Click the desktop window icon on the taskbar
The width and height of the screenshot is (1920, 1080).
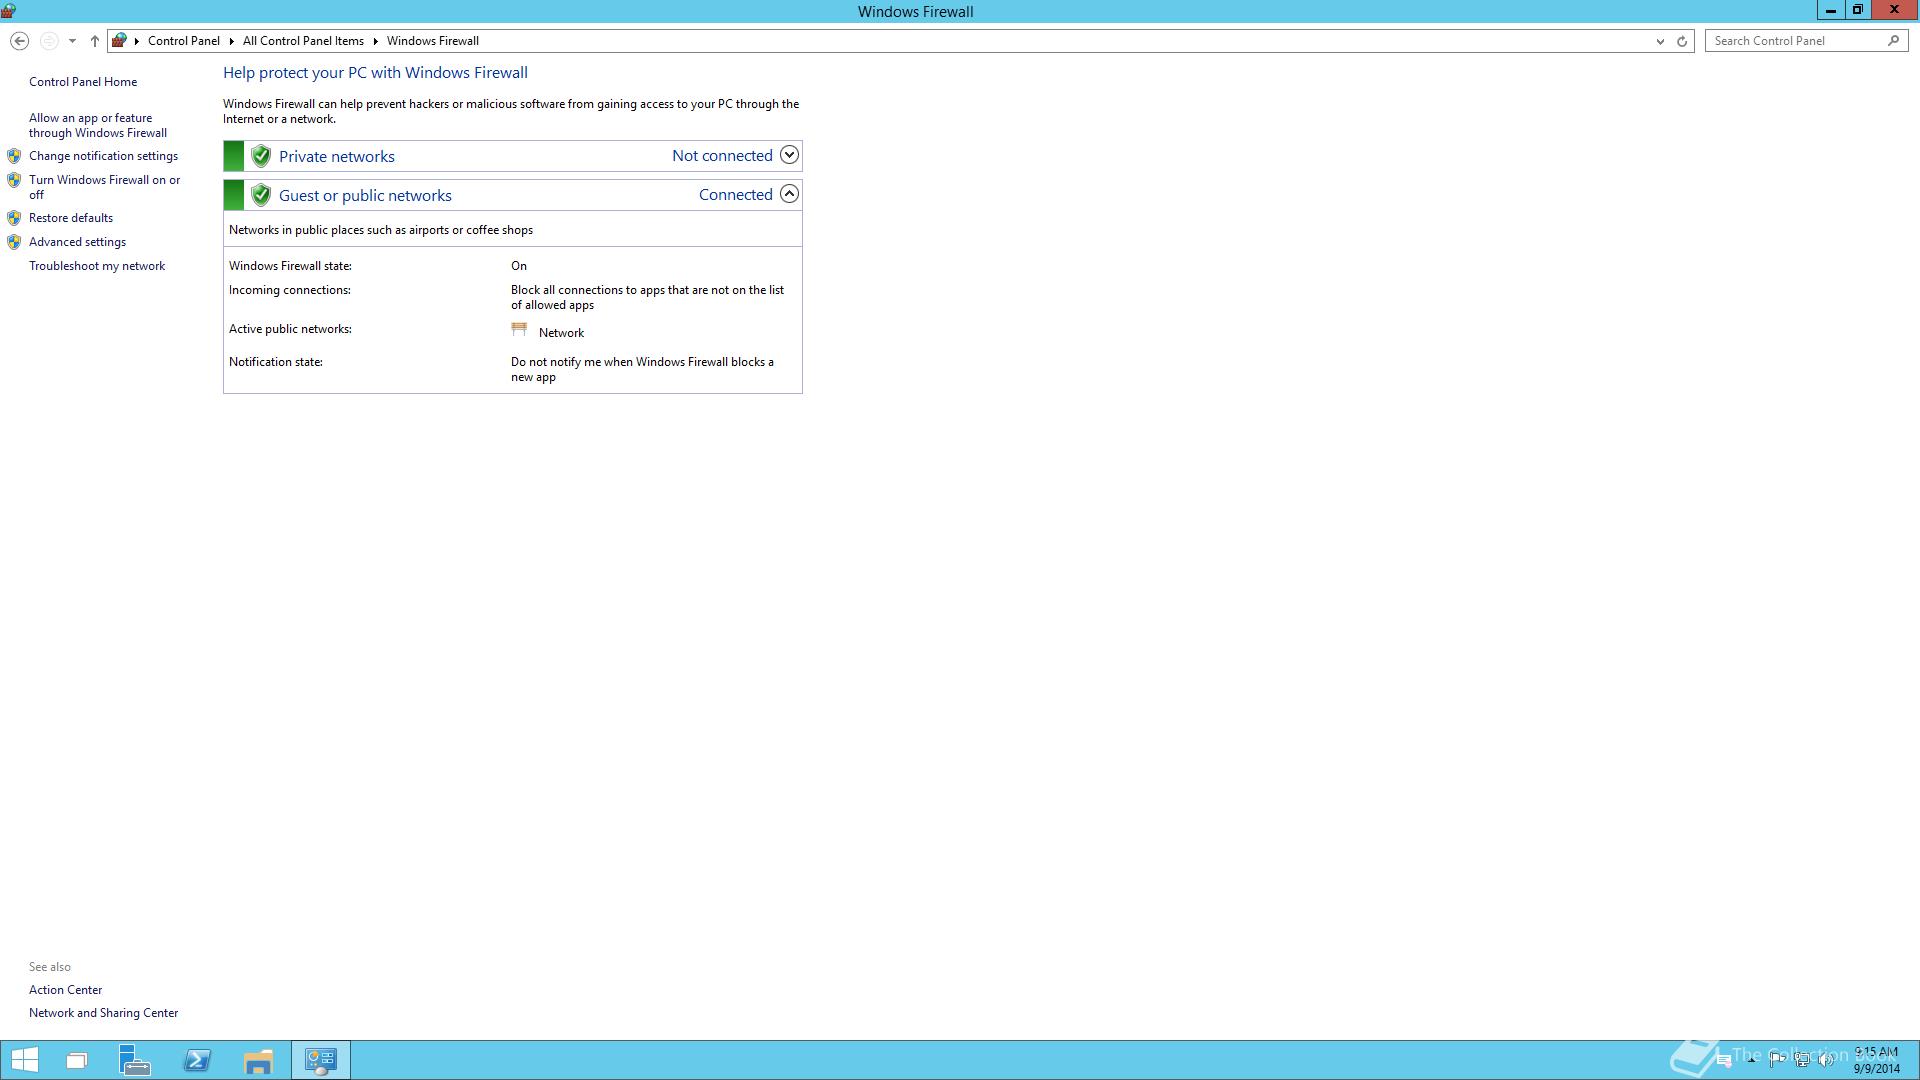(77, 1060)
